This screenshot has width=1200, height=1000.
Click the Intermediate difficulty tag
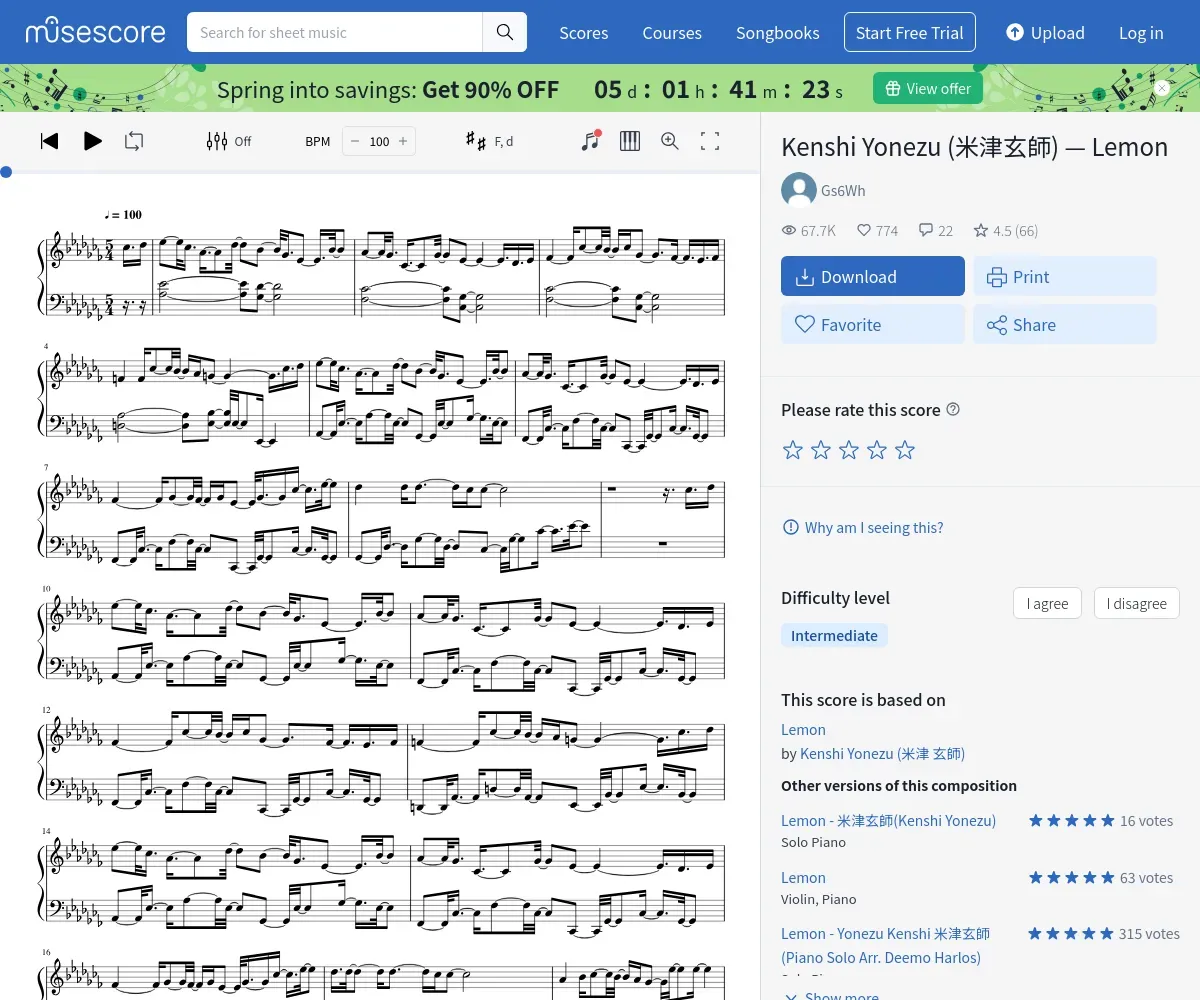[834, 635]
